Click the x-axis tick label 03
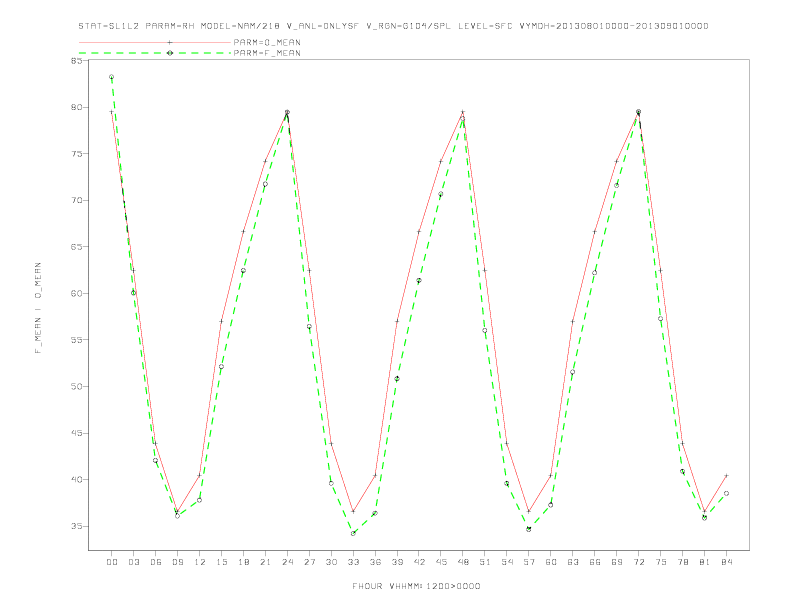Image resolution: width=792 pixels, height=612 pixels. (x=133, y=562)
